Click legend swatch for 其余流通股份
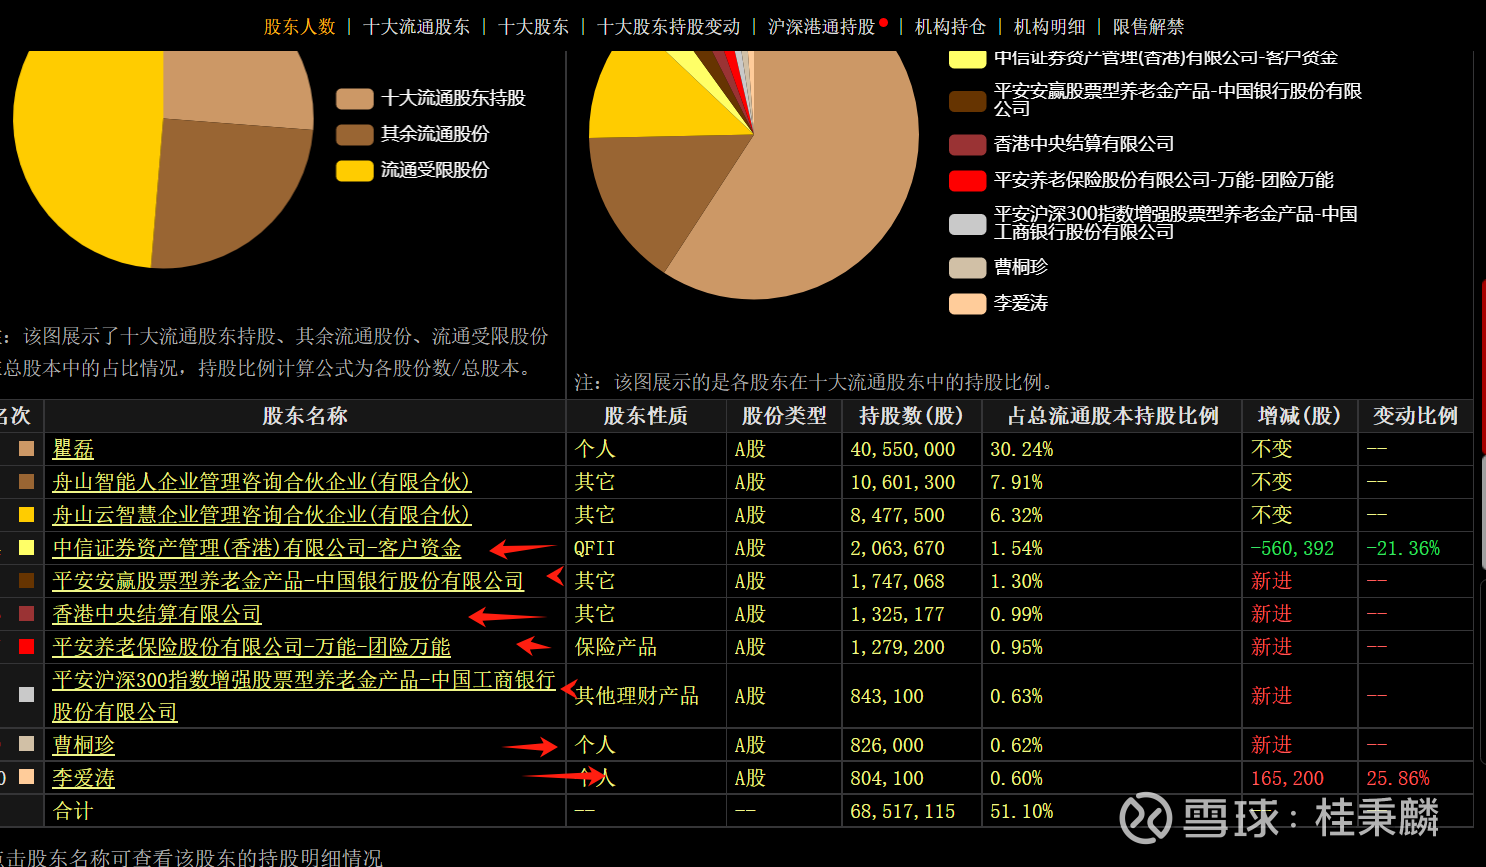This screenshot has width=1486, height=867. pos(354,134)
